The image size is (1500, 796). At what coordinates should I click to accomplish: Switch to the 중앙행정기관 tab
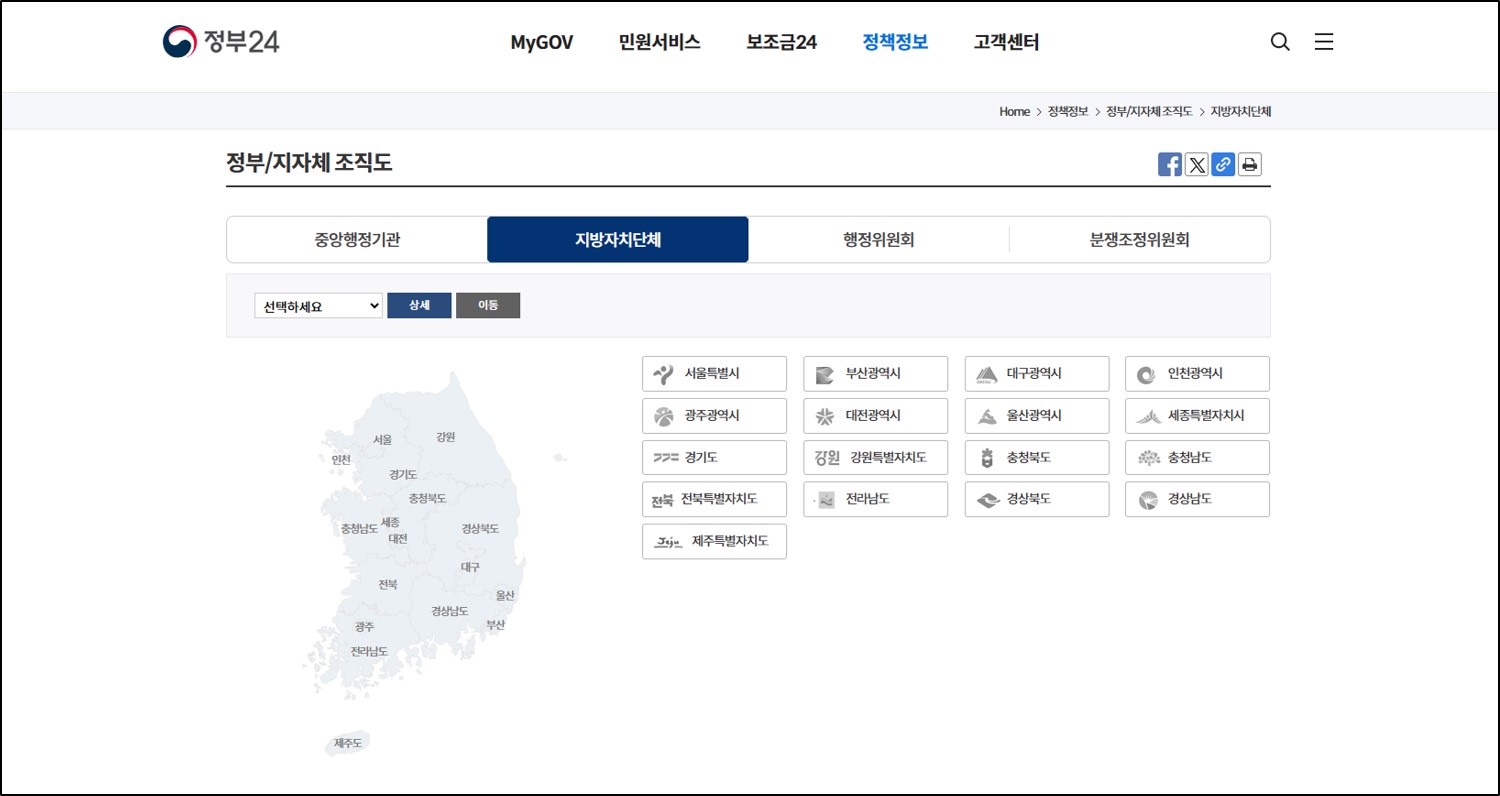tap(356, 239)
